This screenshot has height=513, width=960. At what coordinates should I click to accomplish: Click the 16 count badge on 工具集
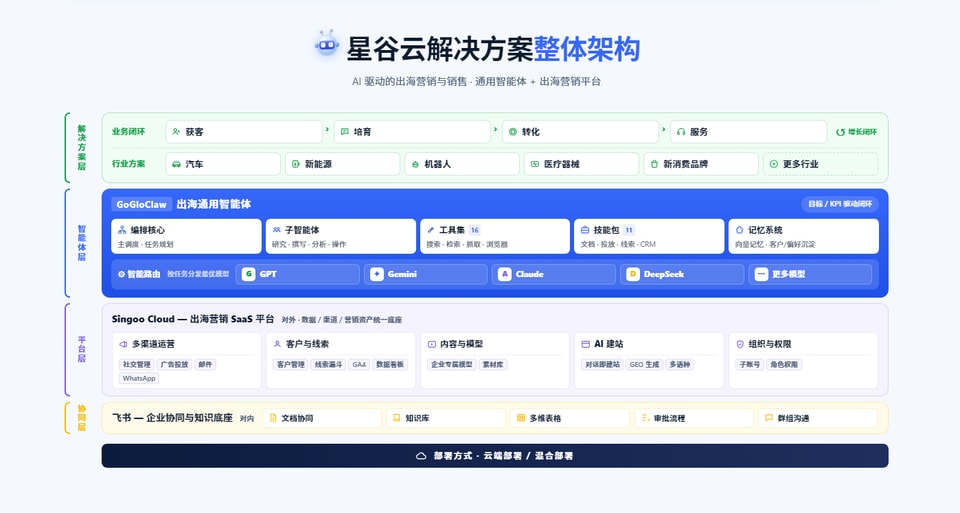click(x=474, y=230)
